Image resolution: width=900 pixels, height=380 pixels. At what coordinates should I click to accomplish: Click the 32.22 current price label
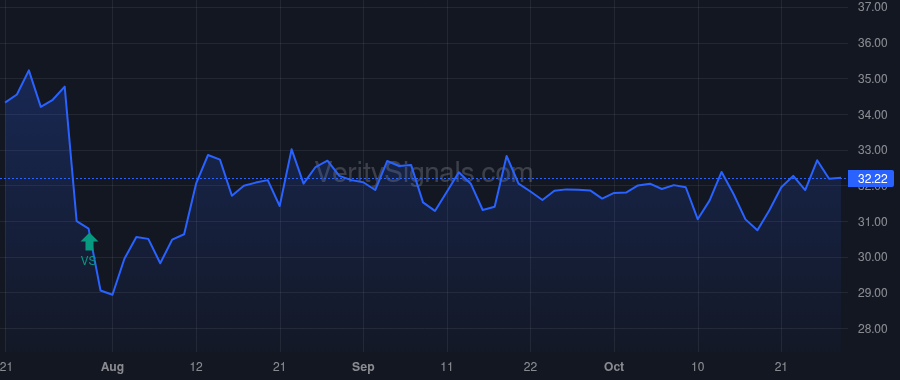pyautogui.click(x=871, y=179)
